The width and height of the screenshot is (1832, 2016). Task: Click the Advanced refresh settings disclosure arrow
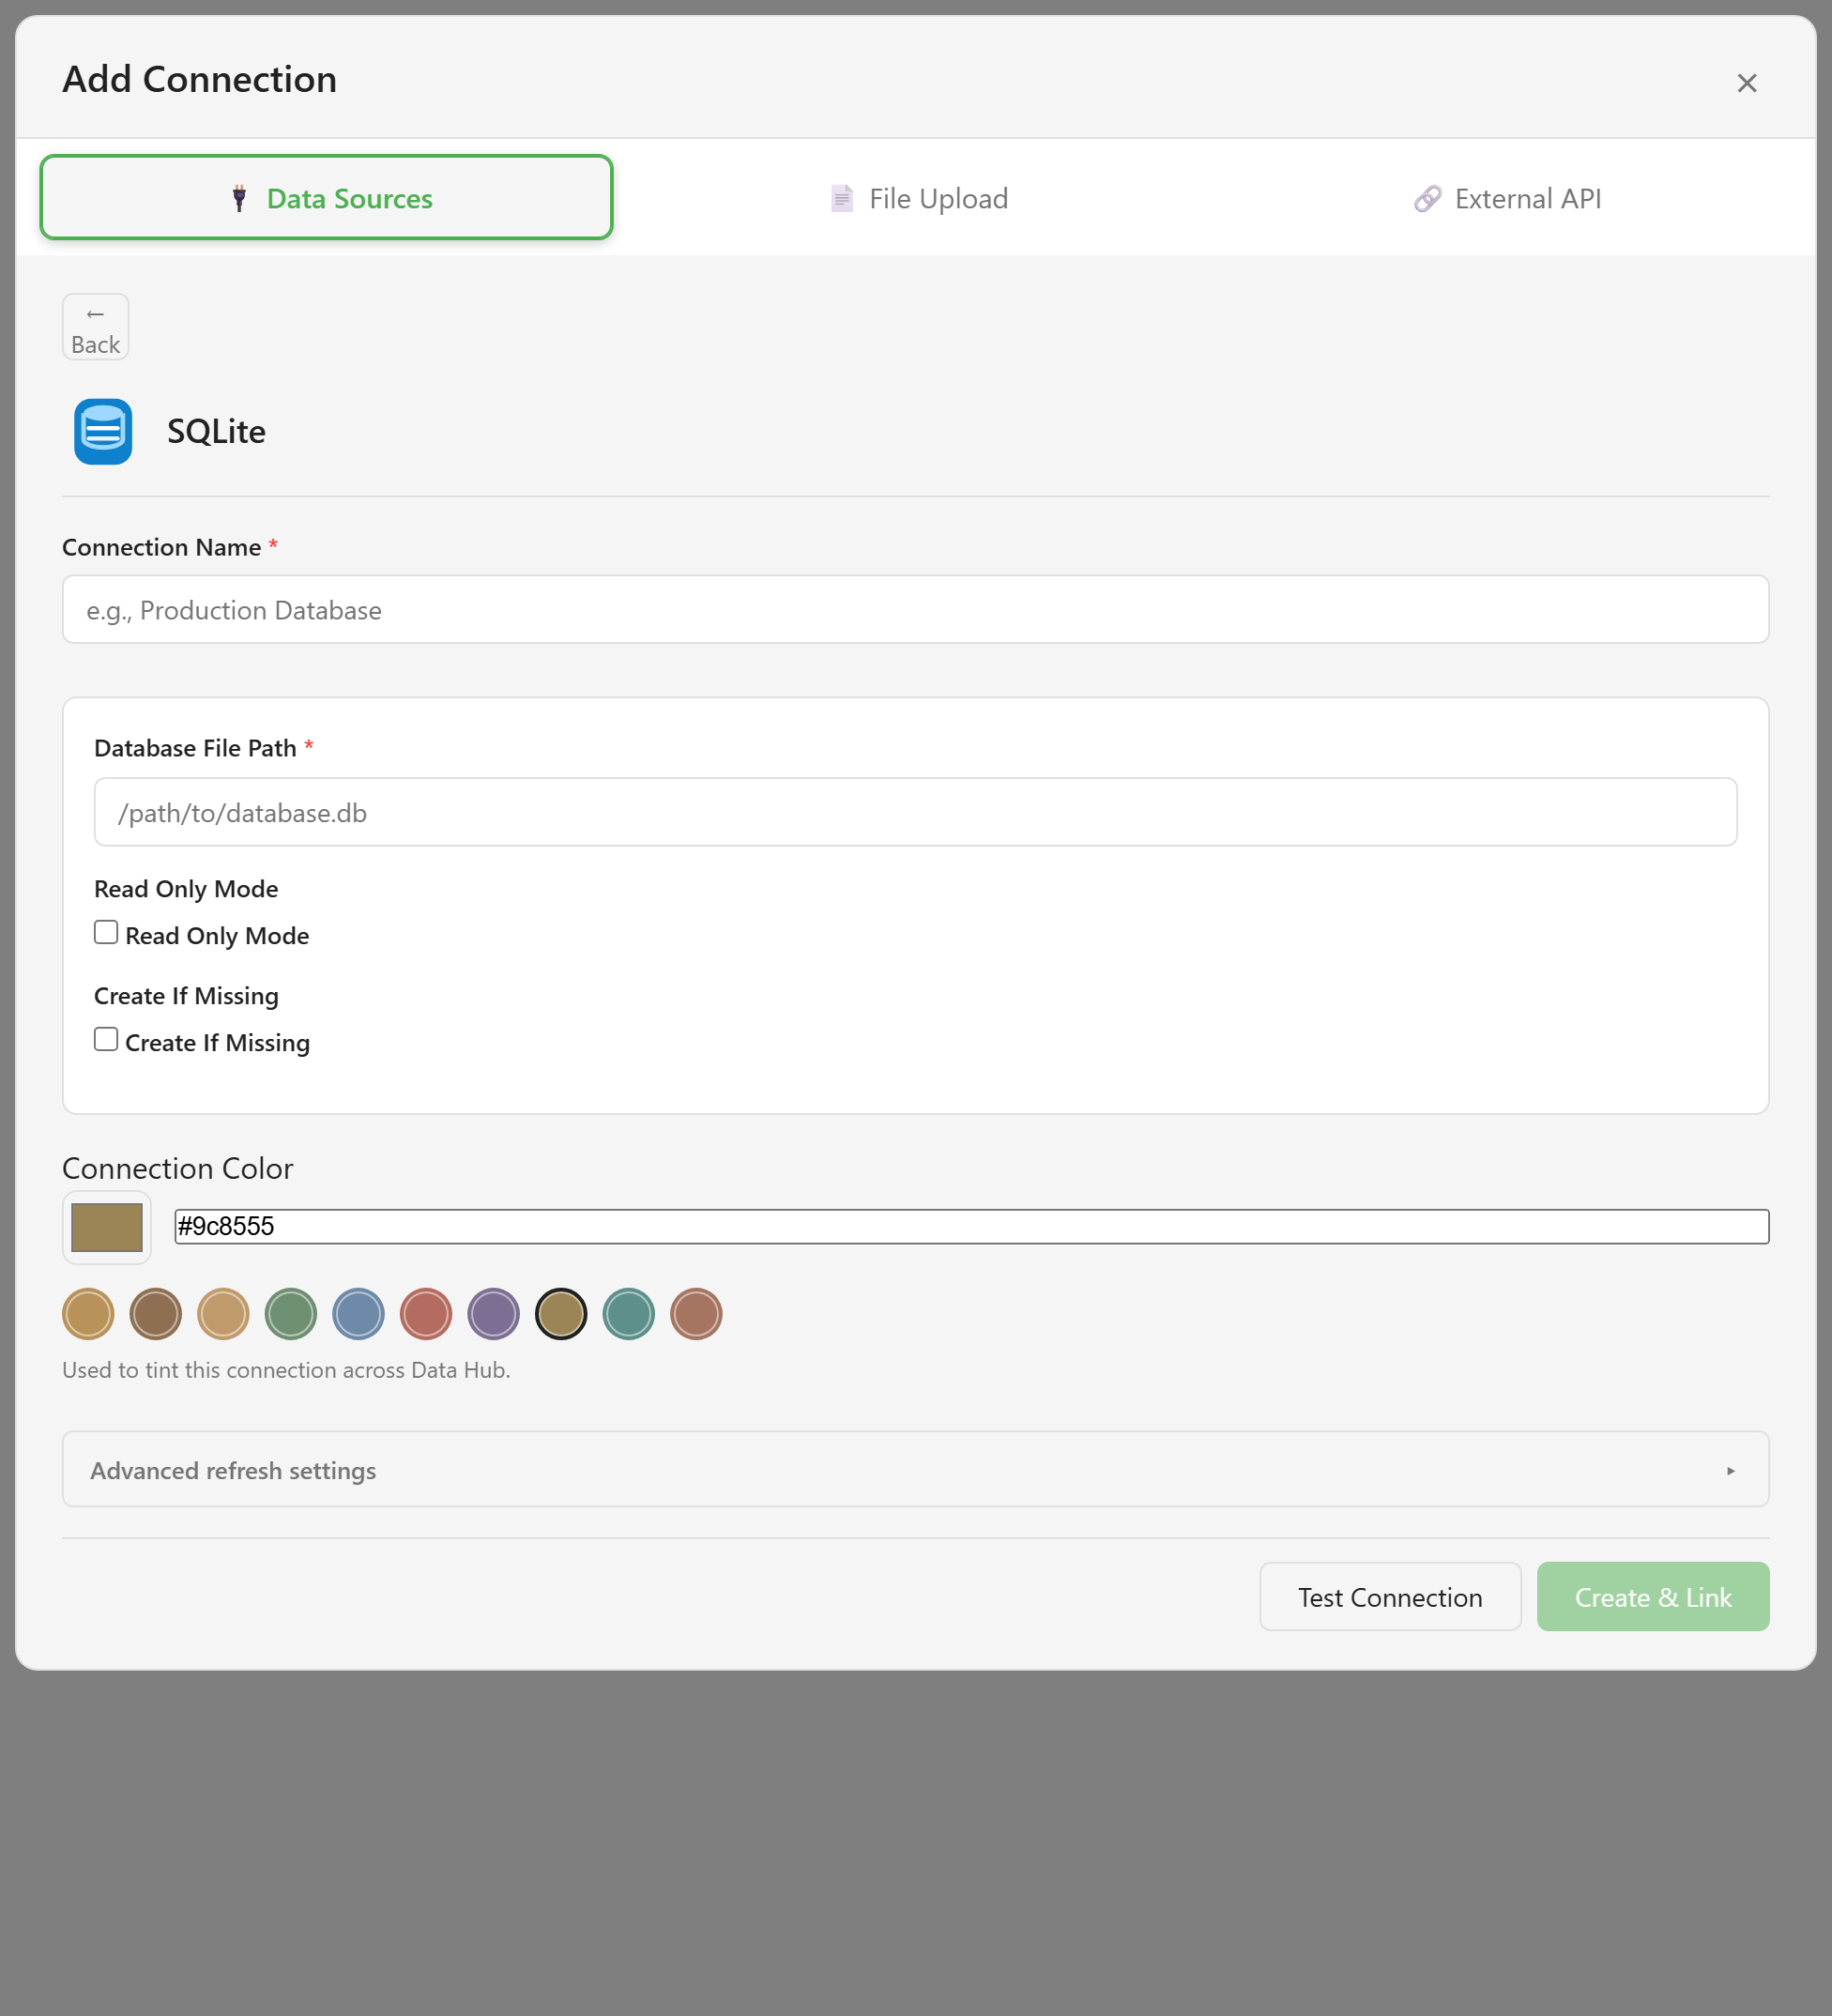click(x=1730, y=1470)
